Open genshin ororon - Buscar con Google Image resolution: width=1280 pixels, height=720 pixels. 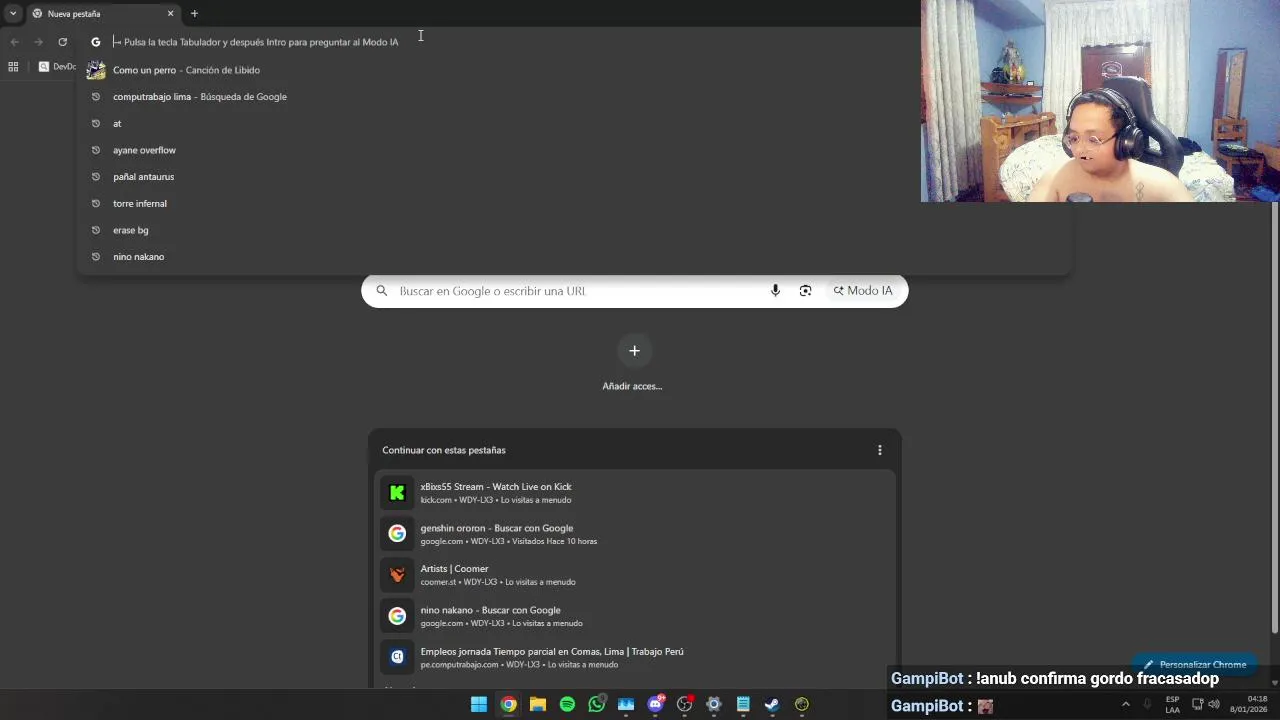click(634, 534)
